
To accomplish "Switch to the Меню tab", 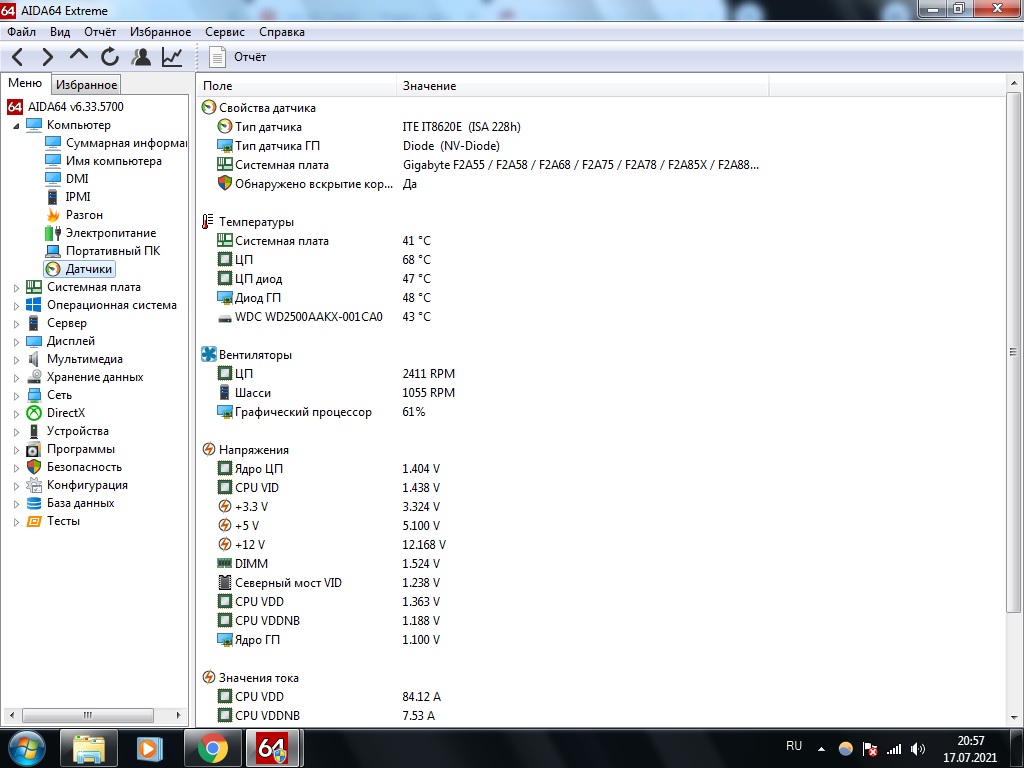I will pyautogui.click(x=25, y=84).
